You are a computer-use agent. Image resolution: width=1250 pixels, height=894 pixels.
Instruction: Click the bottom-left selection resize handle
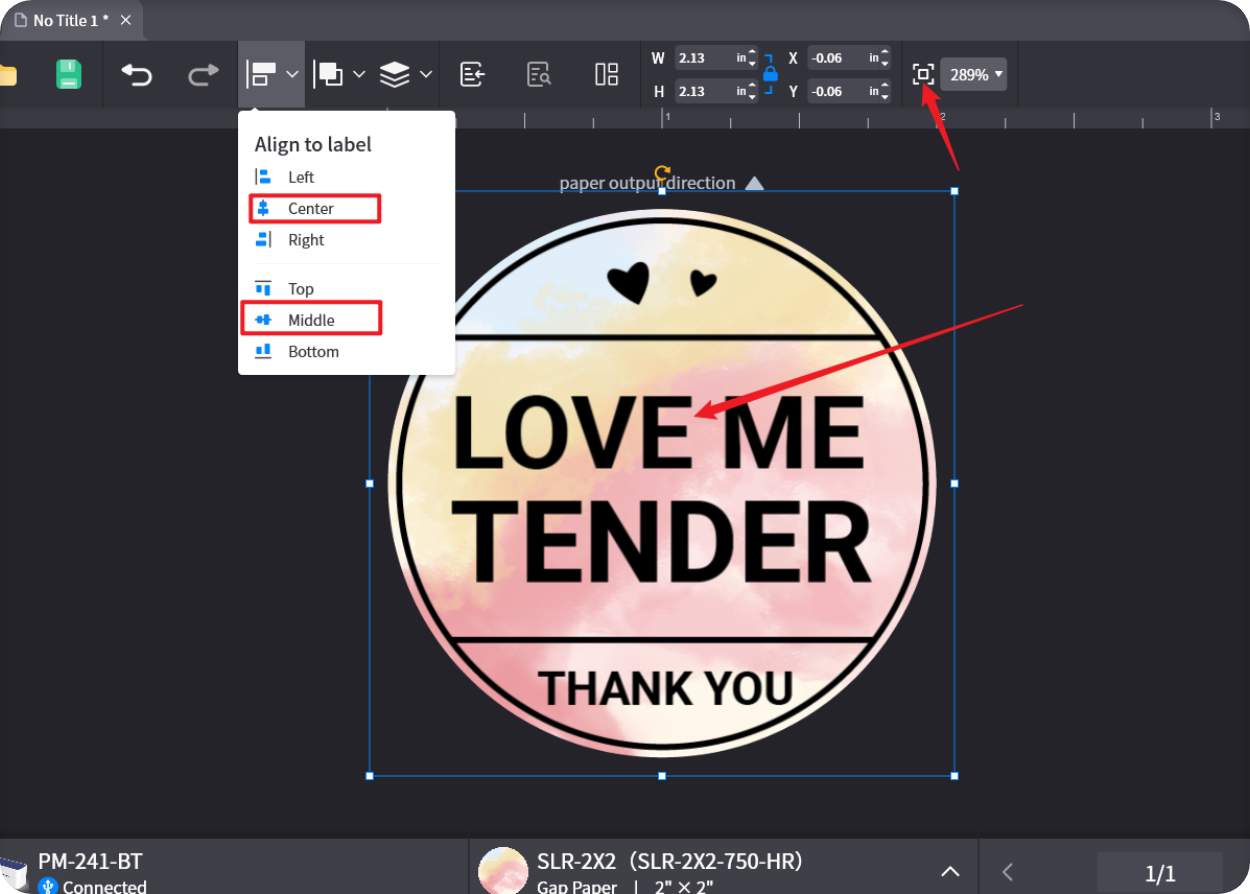[x=369, y=776]
